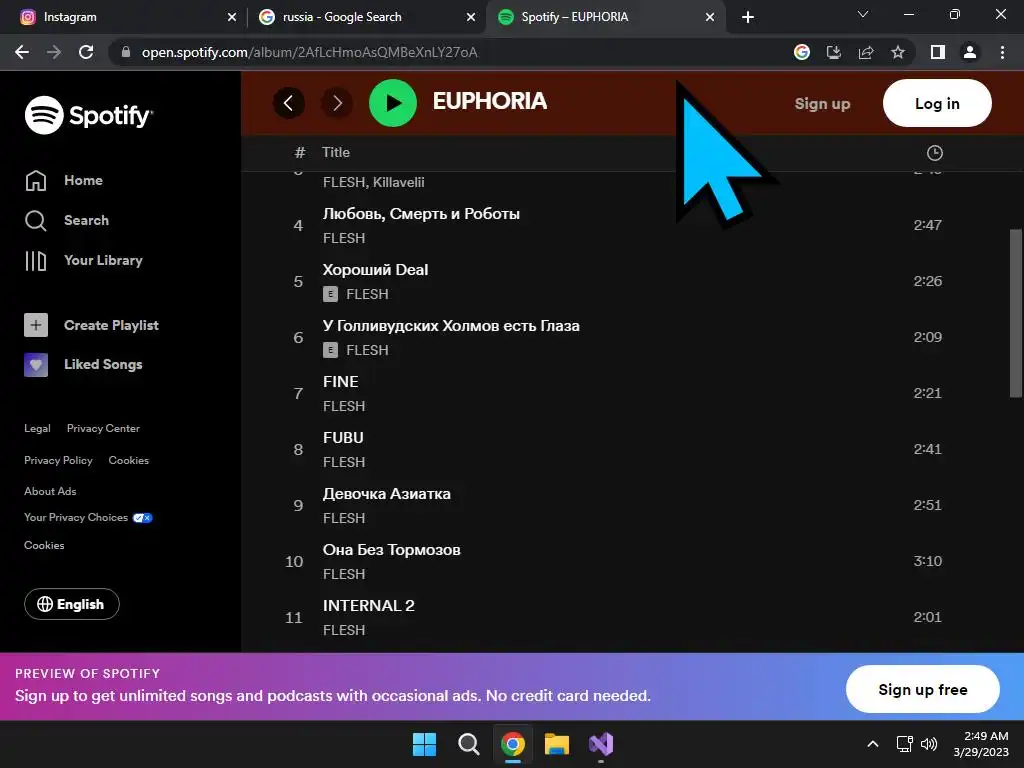
Task: Open the Windows Start menu
Action: click(424, 744)
